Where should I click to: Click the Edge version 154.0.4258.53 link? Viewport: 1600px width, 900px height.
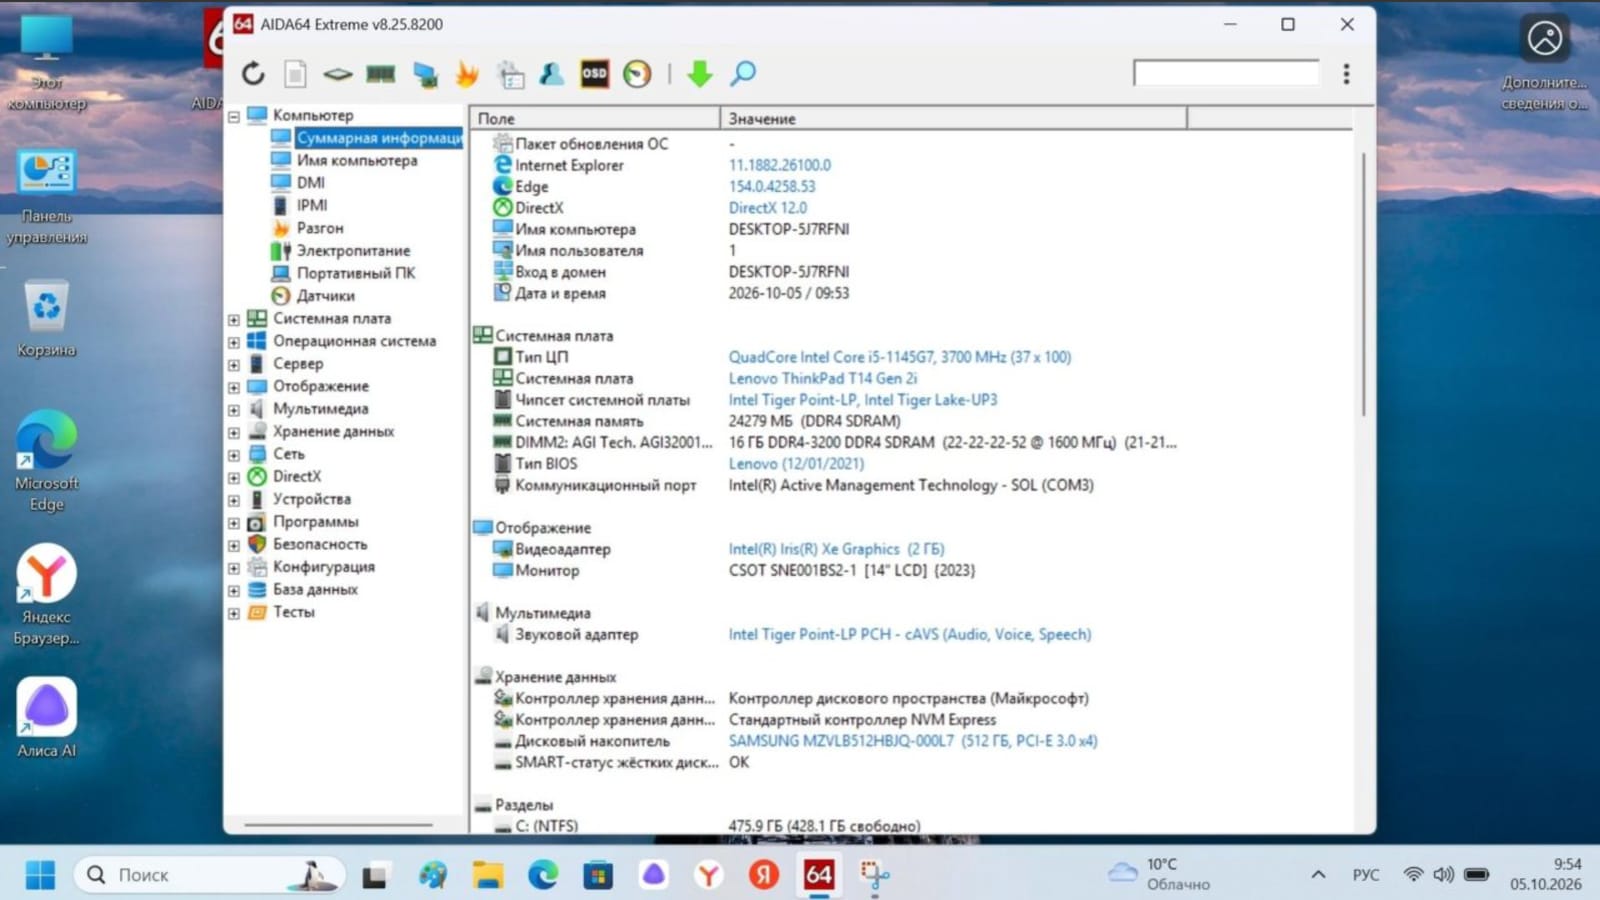click(772, 187)
